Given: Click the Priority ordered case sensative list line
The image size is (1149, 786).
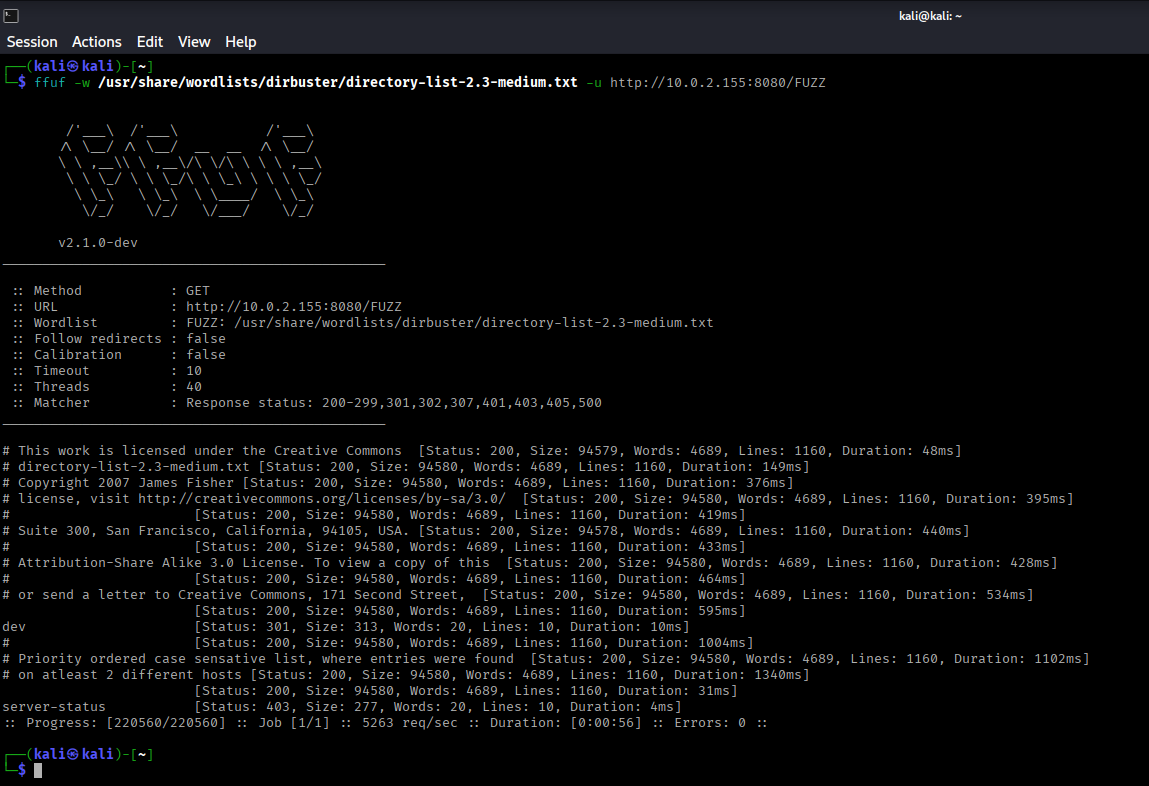Looking at the screenshot, I should (x=546, y=659).
